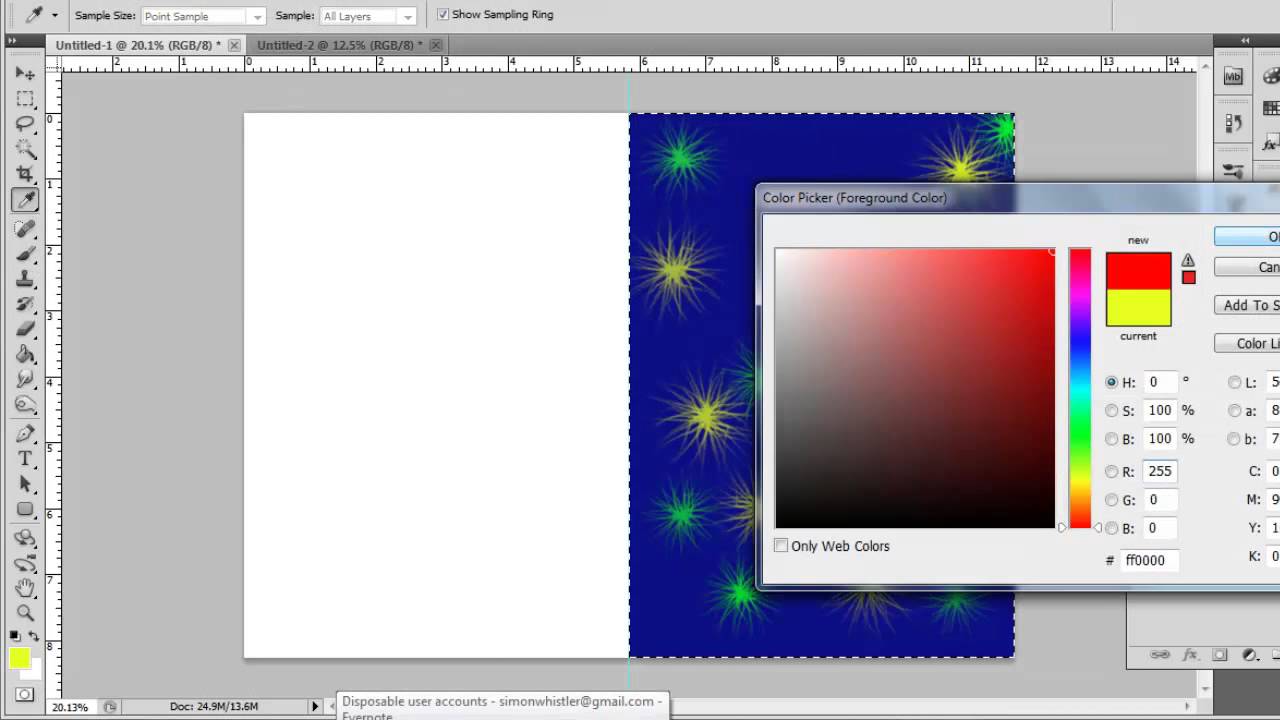The image size is (1280, 720).
Task: Select the S (saturation) radio button
Action: 1111,410
